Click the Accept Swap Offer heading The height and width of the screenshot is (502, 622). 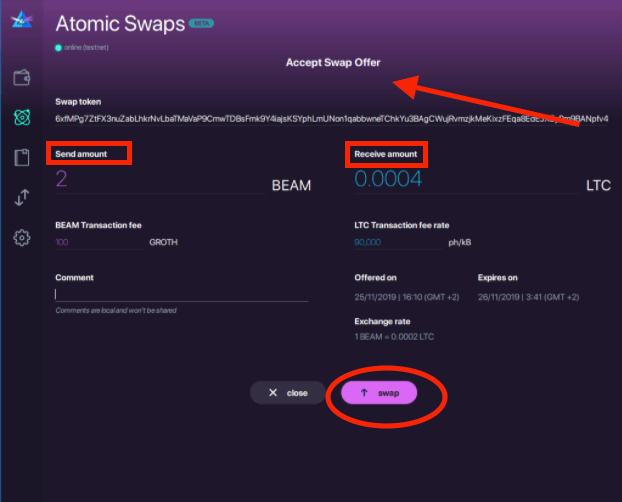333,62
